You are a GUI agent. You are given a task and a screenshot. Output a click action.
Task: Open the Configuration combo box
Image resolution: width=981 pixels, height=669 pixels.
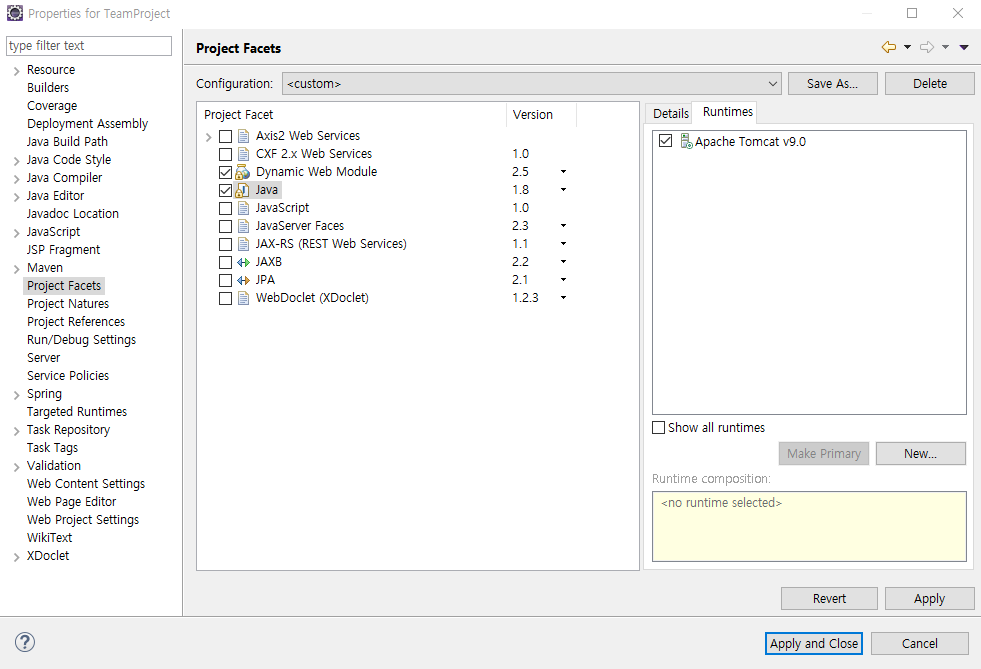tap(532, 83)
